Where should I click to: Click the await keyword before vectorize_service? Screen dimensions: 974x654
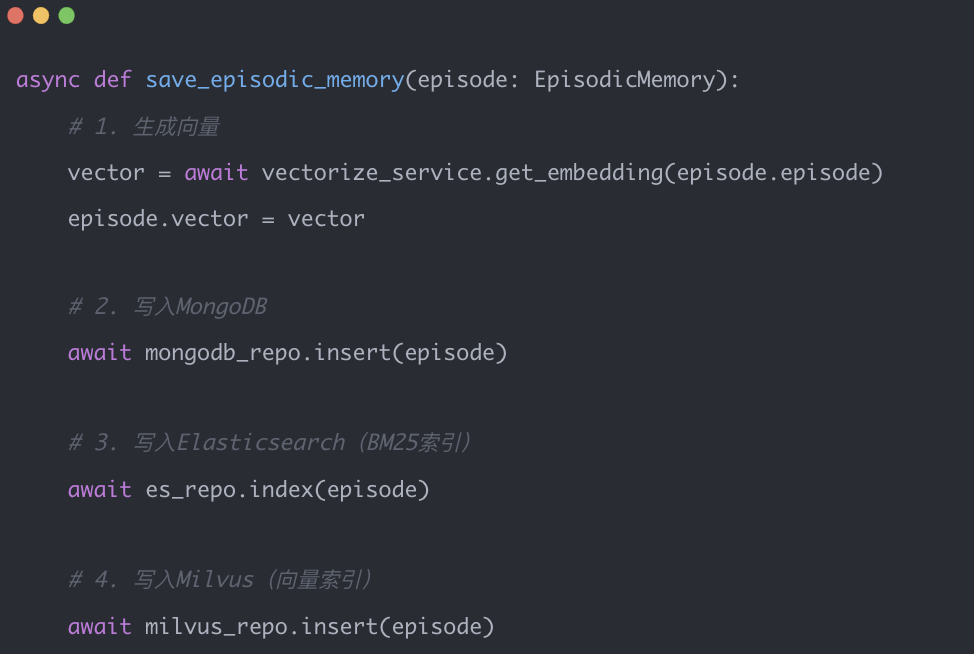216,173
